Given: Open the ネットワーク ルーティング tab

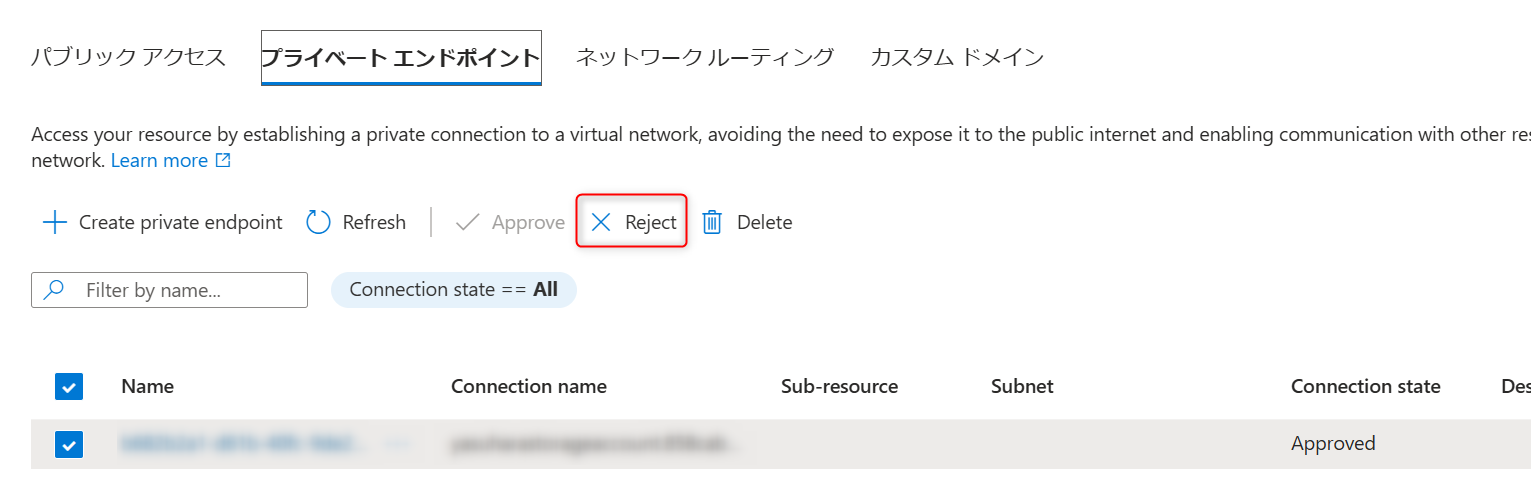Looking at the screenshot, I should [x=704, y=57].
